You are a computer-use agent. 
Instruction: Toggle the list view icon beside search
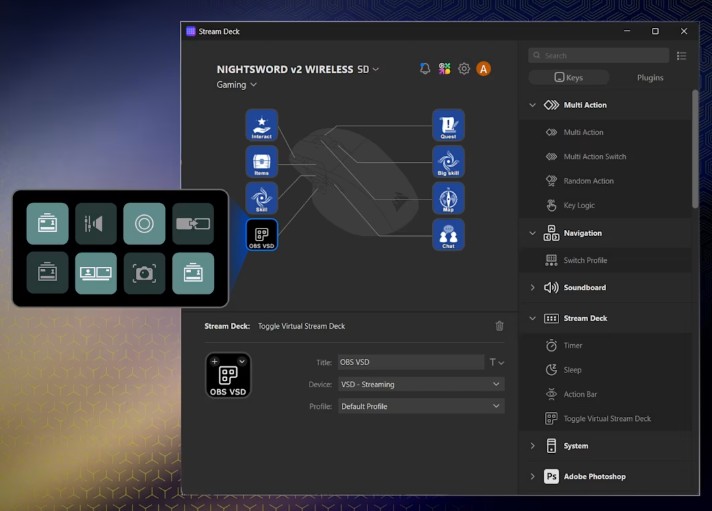click(x=681, y=56)
